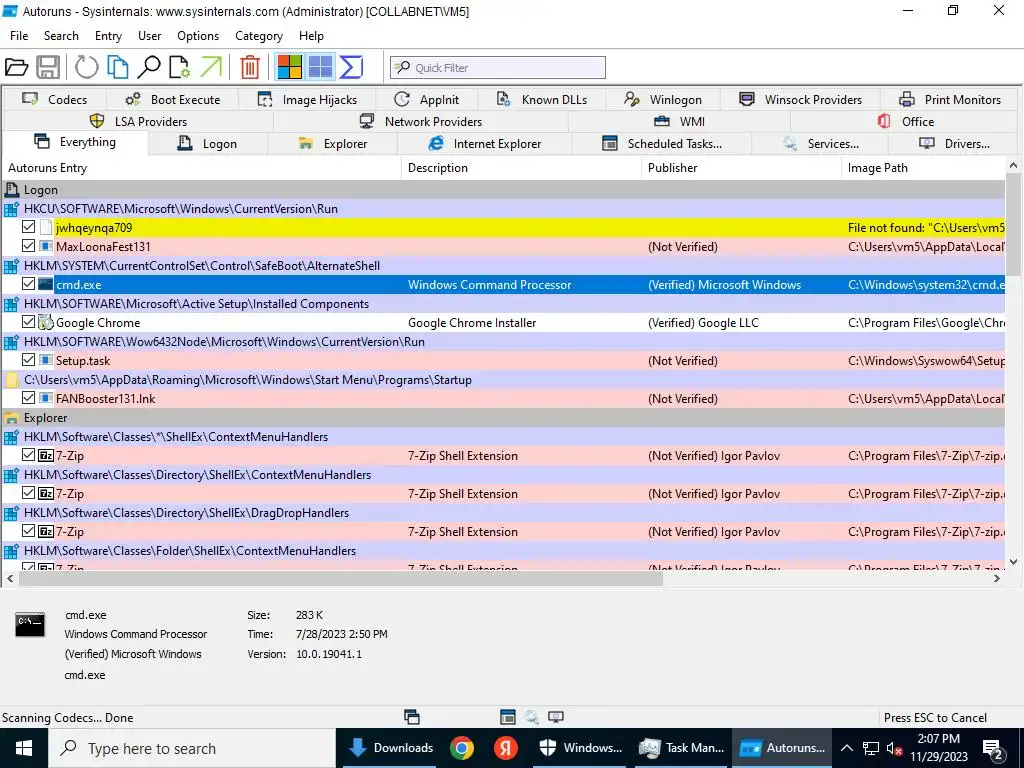Switch to the Office tab
The height and width of the screenshot is (768, 1024).
(905, 121)
